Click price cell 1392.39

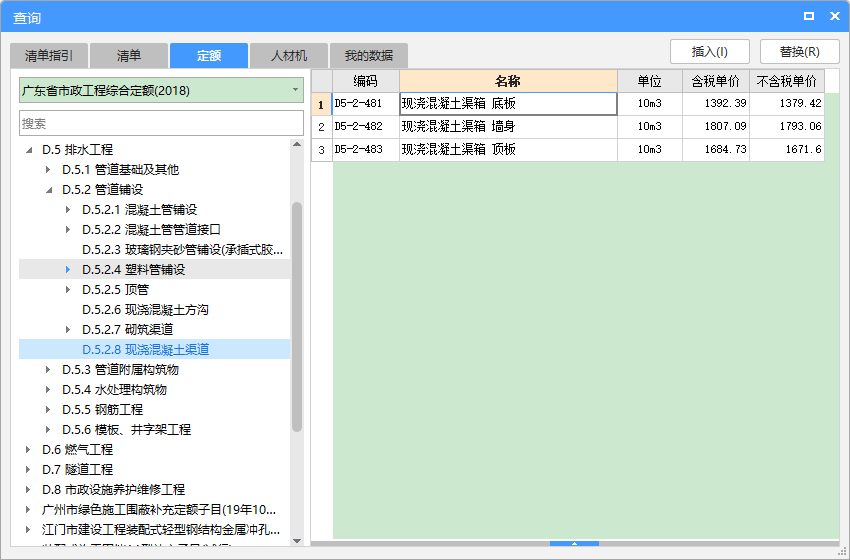coord(716,104)
